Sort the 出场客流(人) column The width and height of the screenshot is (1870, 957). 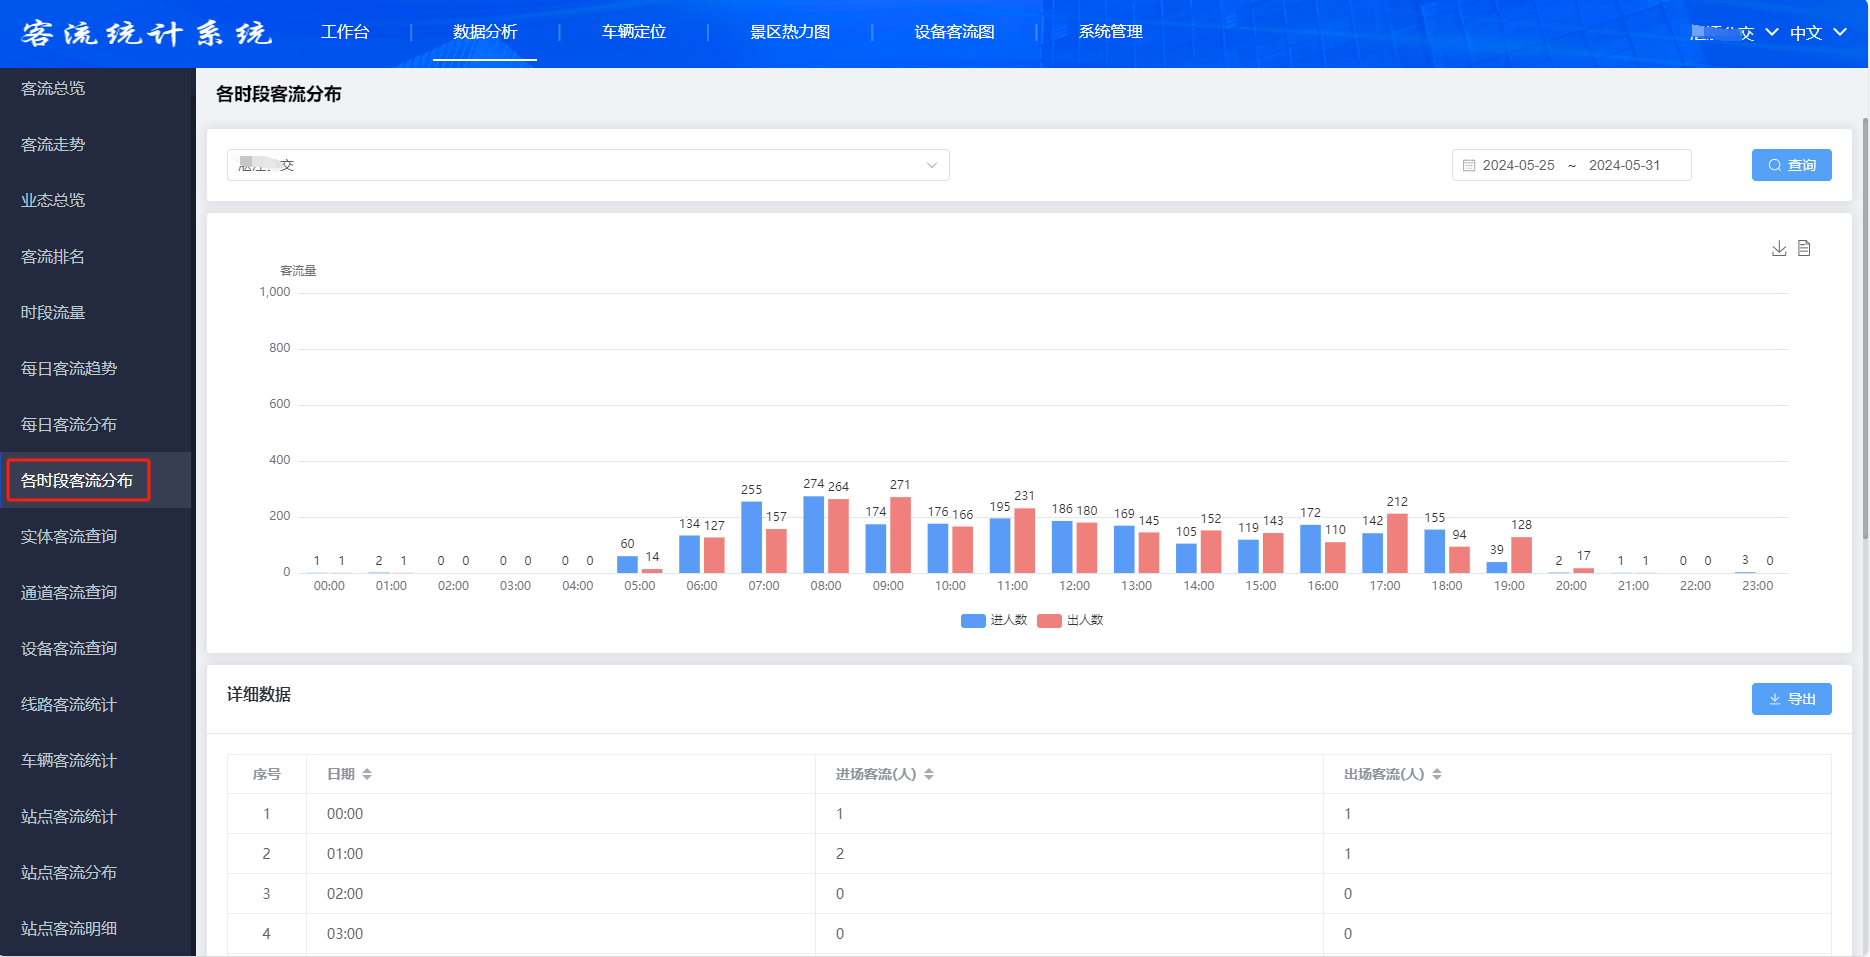coord(1436,775)
